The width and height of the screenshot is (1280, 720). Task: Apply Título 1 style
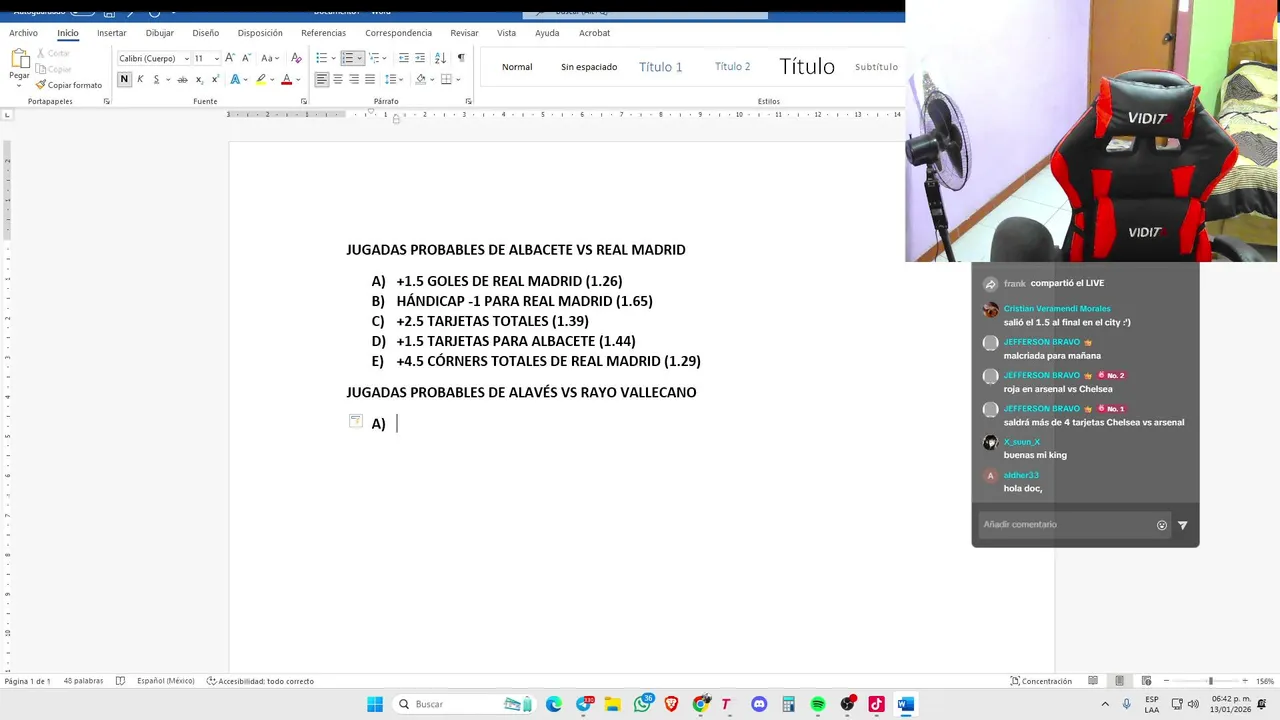point(660,67)
